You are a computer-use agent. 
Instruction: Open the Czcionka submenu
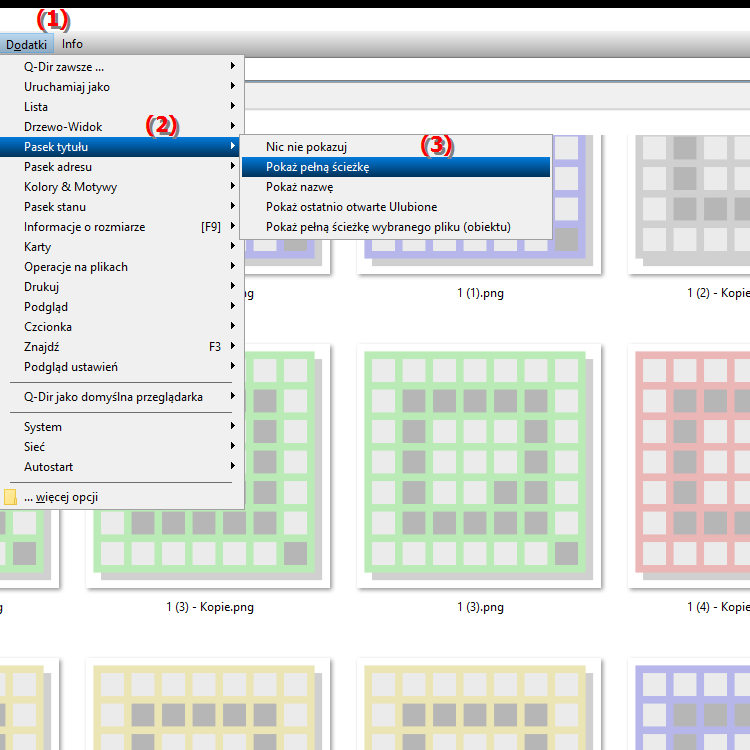(x=122, y=327)
